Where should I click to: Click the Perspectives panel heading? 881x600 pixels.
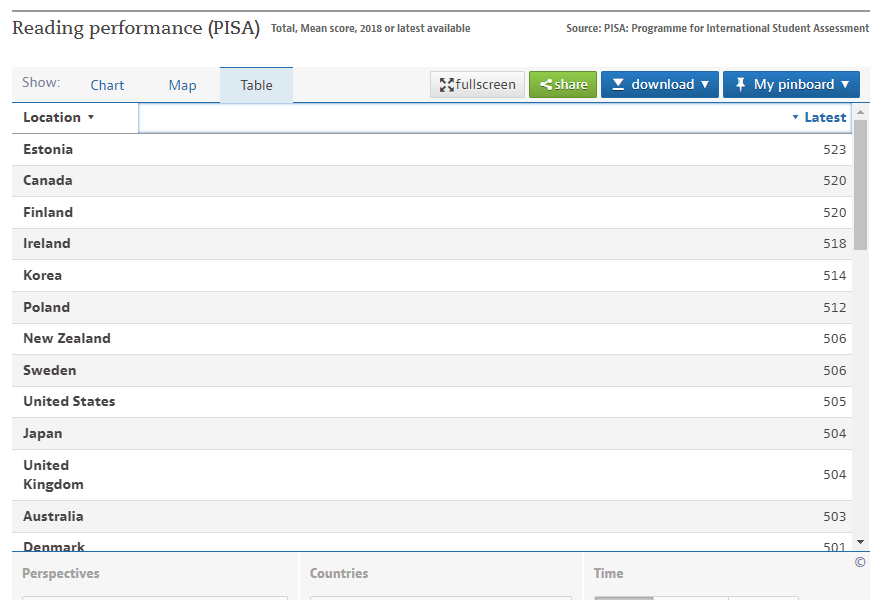click(x=61, y=574)
